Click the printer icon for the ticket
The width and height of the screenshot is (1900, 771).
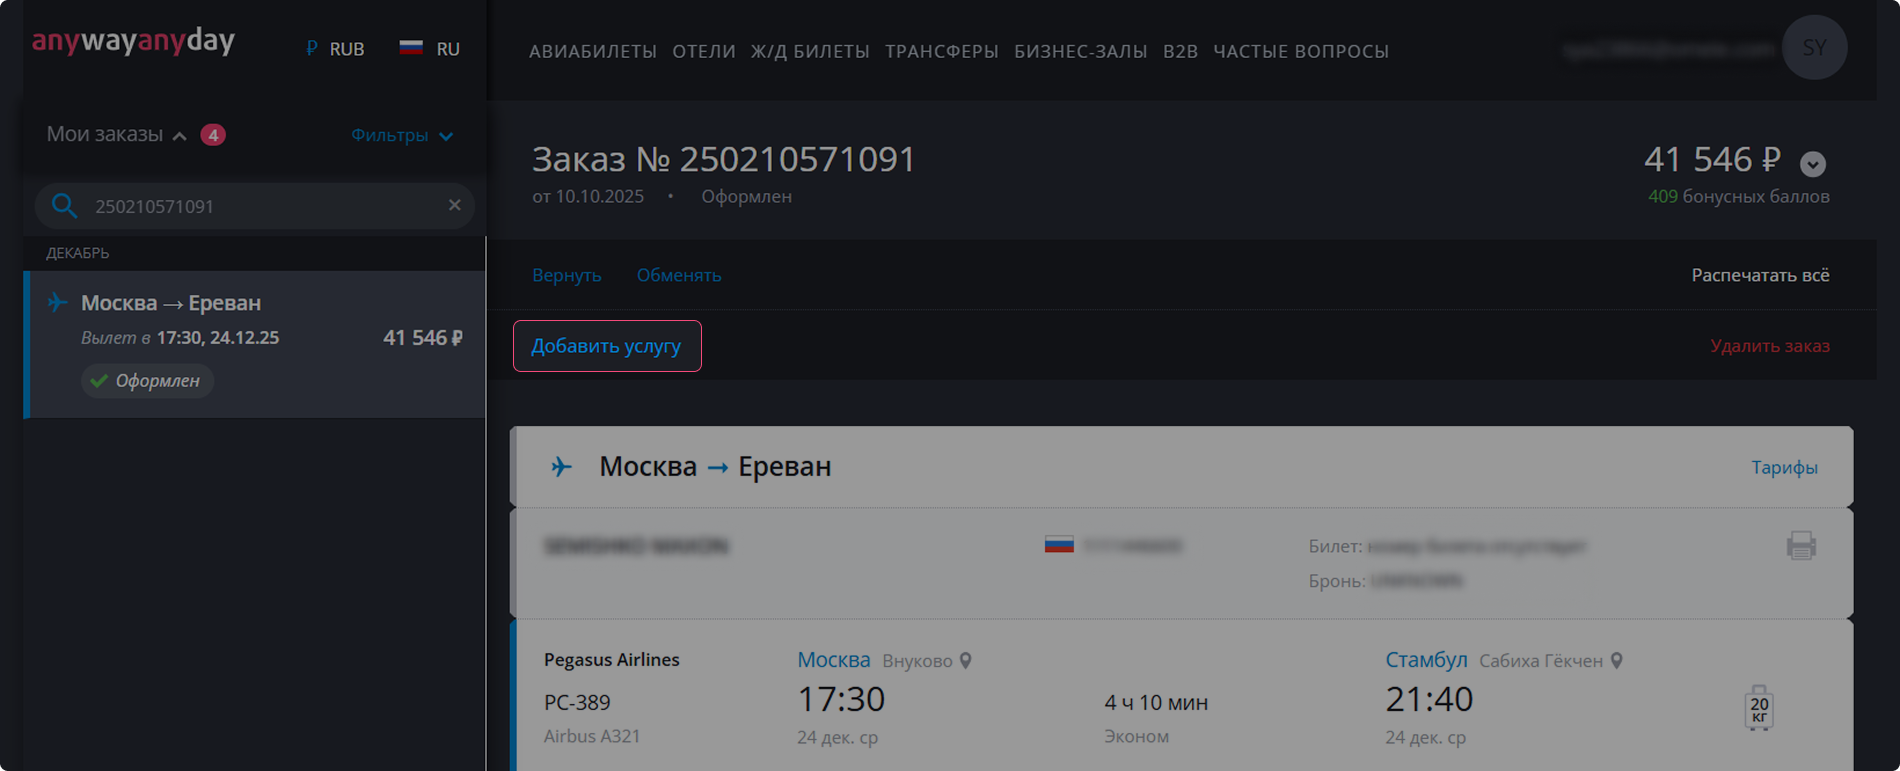point(1801,546)
